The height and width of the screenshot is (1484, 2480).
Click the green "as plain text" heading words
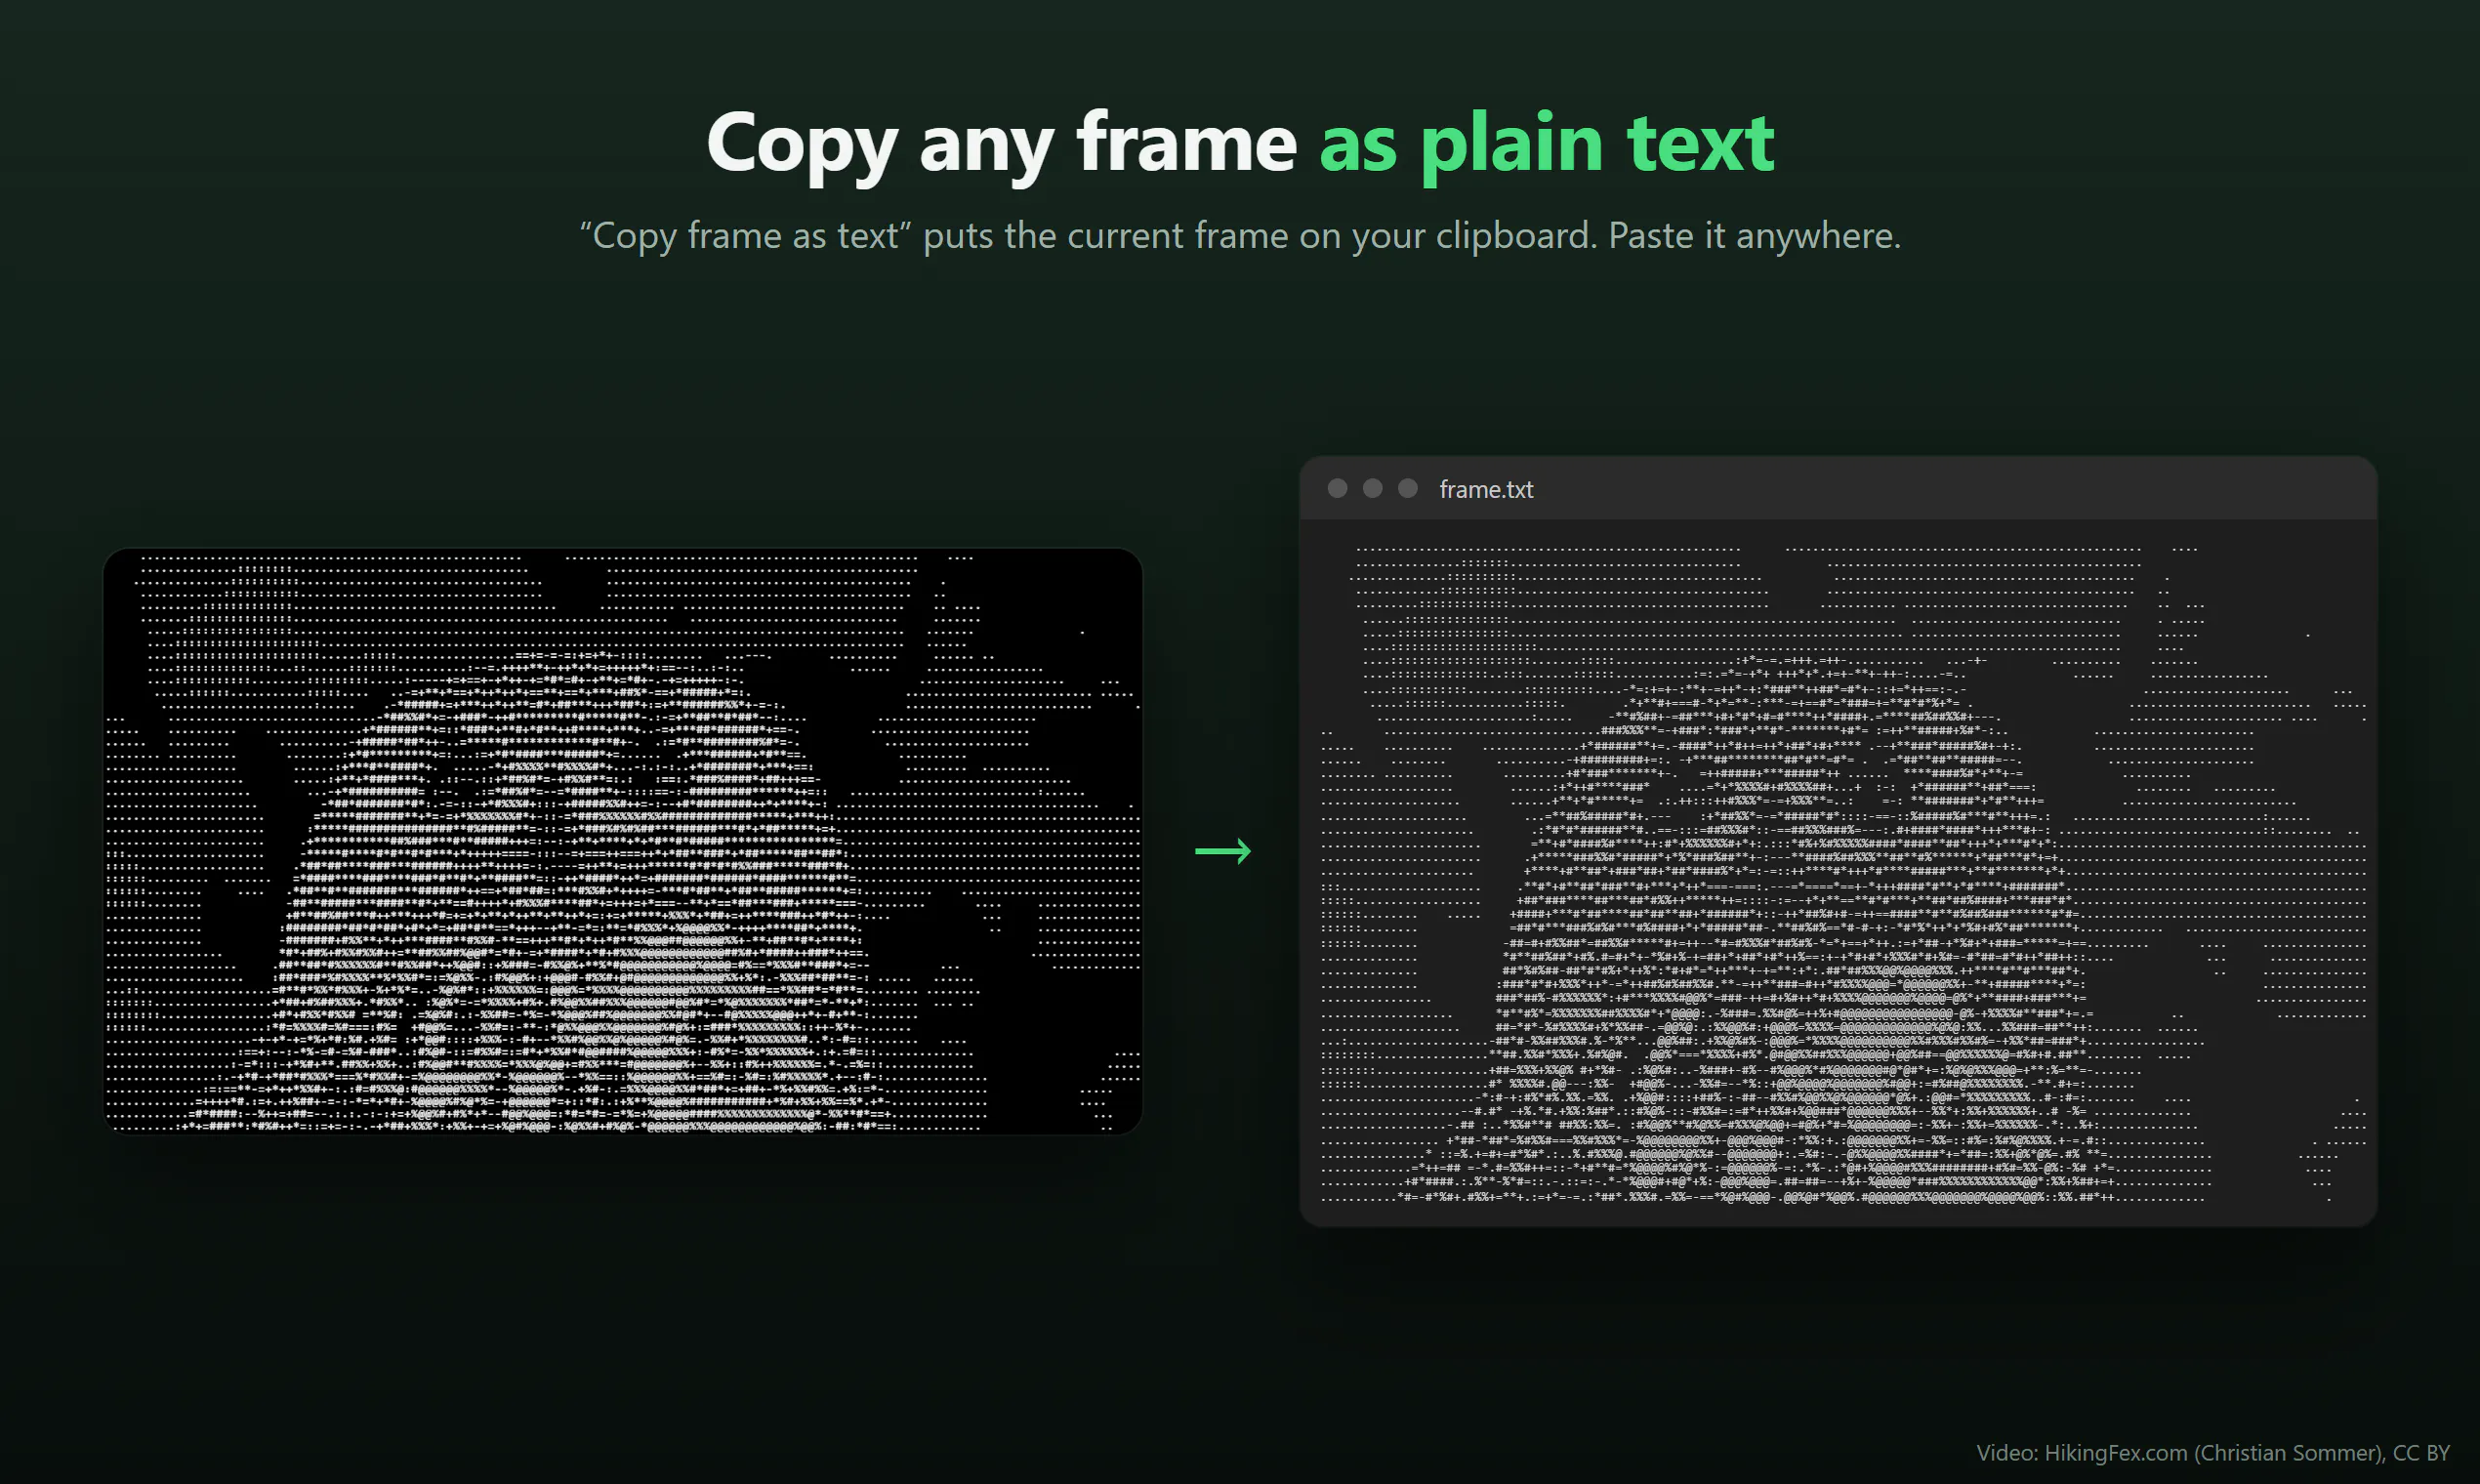pyautogui.click(x=1546, y=145)
